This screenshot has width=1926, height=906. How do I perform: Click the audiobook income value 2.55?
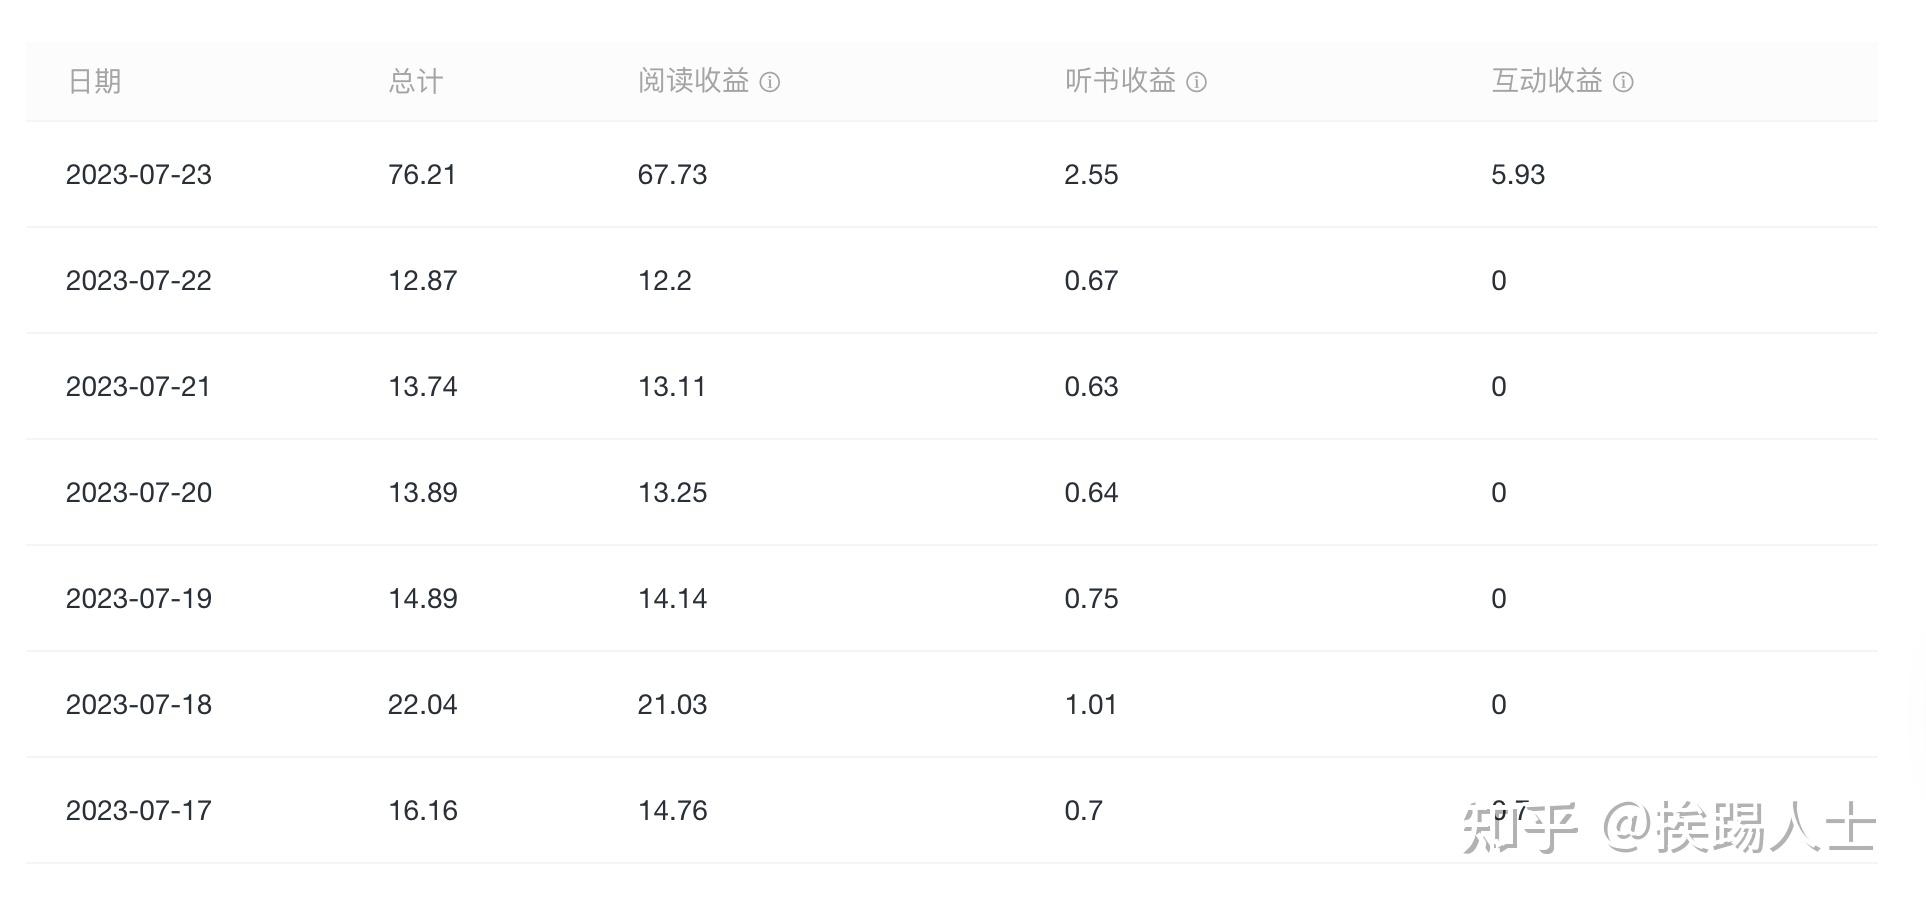1091,175
